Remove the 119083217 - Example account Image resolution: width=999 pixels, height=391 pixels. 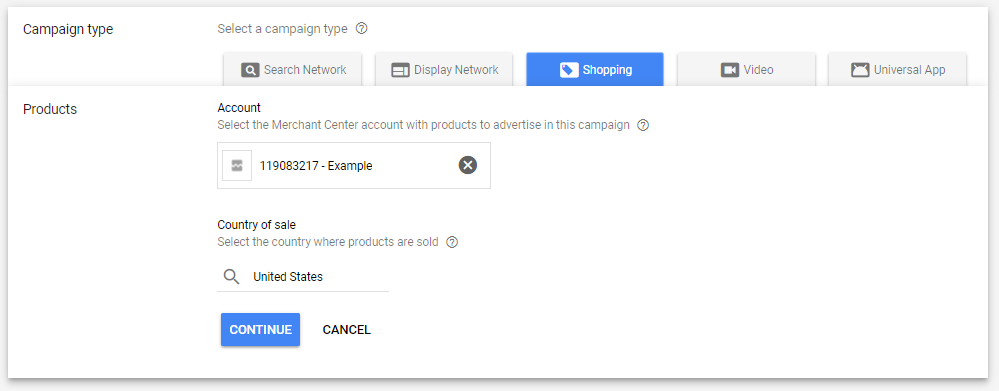(x=468, y=166)
